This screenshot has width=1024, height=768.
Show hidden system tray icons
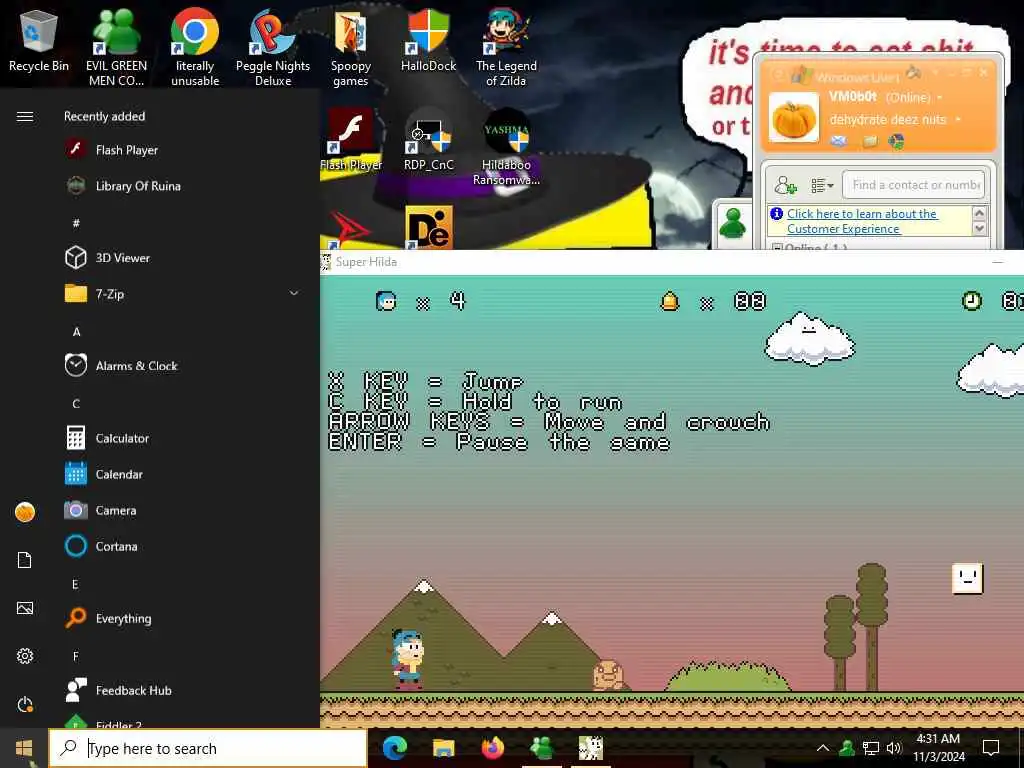coord(823,748)
